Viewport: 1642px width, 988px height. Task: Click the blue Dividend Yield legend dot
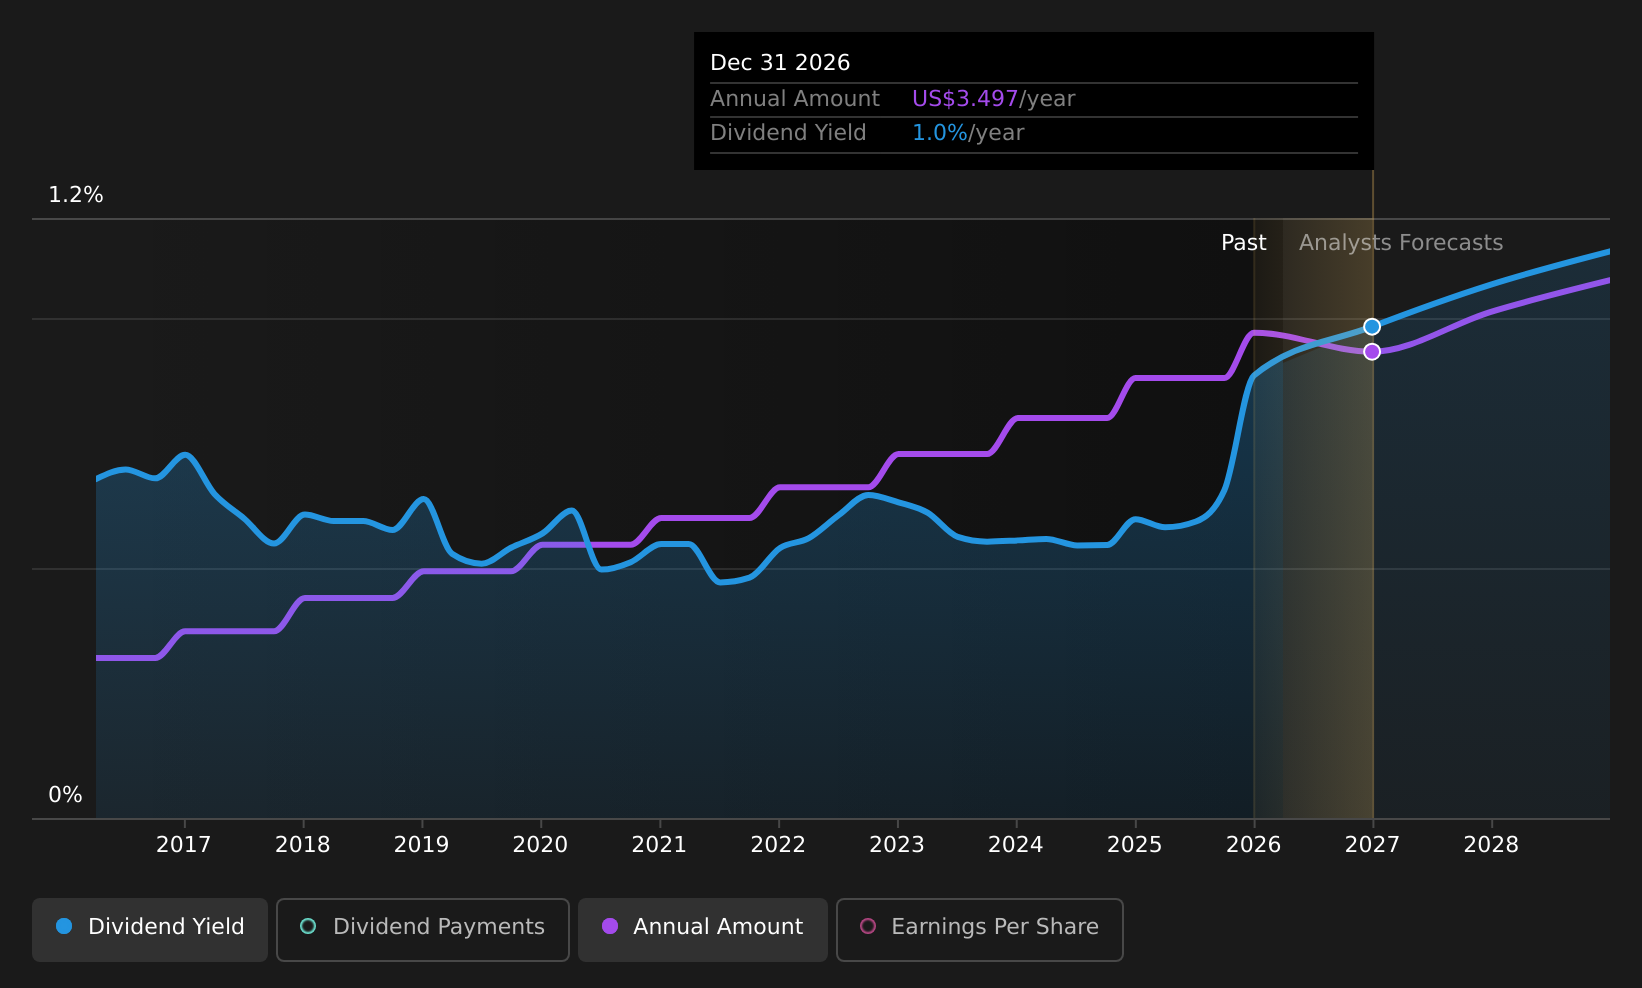[62, 927]
